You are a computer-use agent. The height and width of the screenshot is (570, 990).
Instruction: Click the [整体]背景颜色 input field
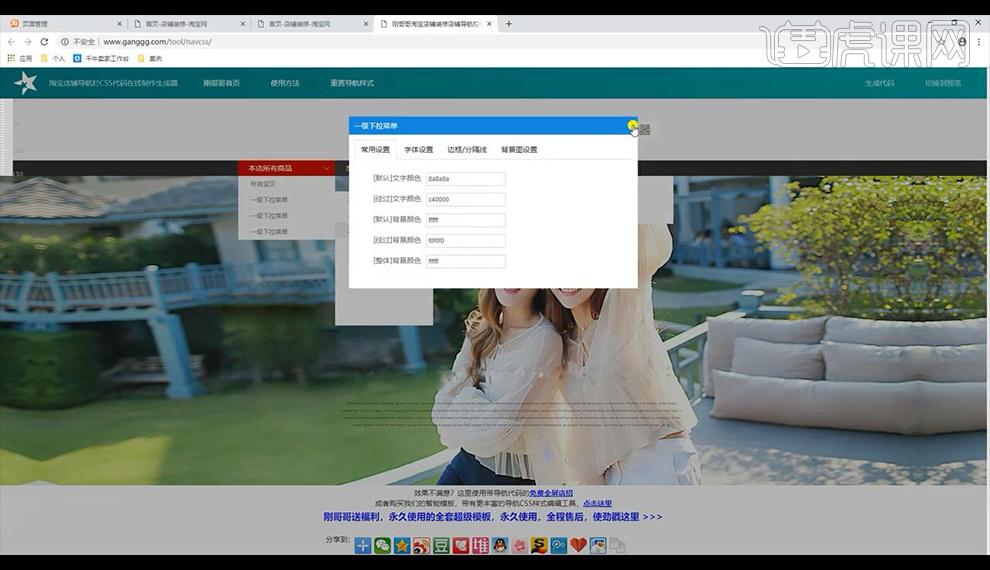click(x=465, y=261)
